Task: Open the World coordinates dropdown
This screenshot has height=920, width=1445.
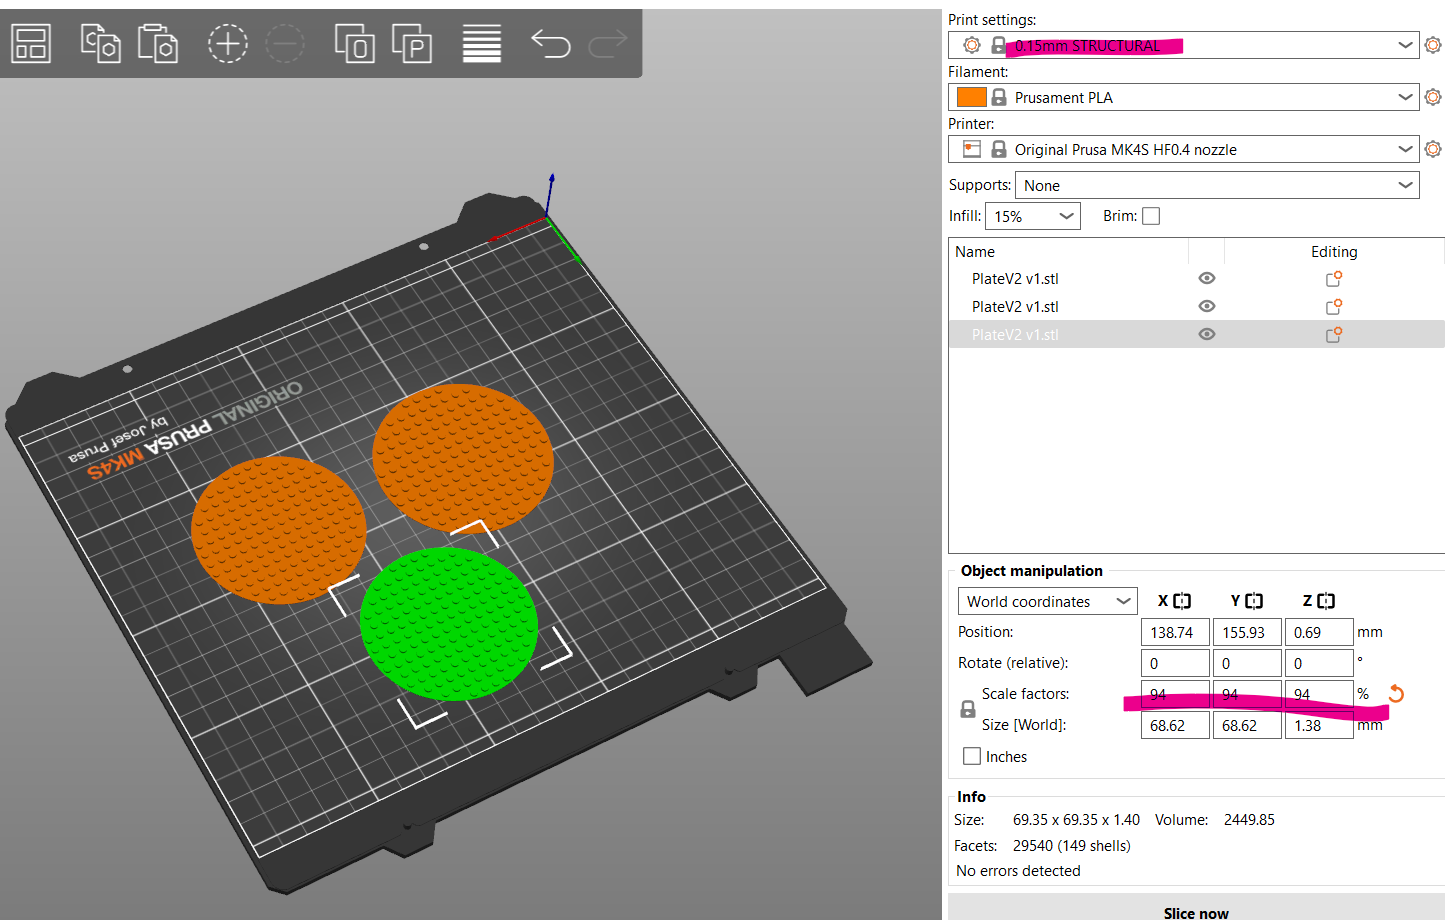Action: click(x=1047, y=601)
